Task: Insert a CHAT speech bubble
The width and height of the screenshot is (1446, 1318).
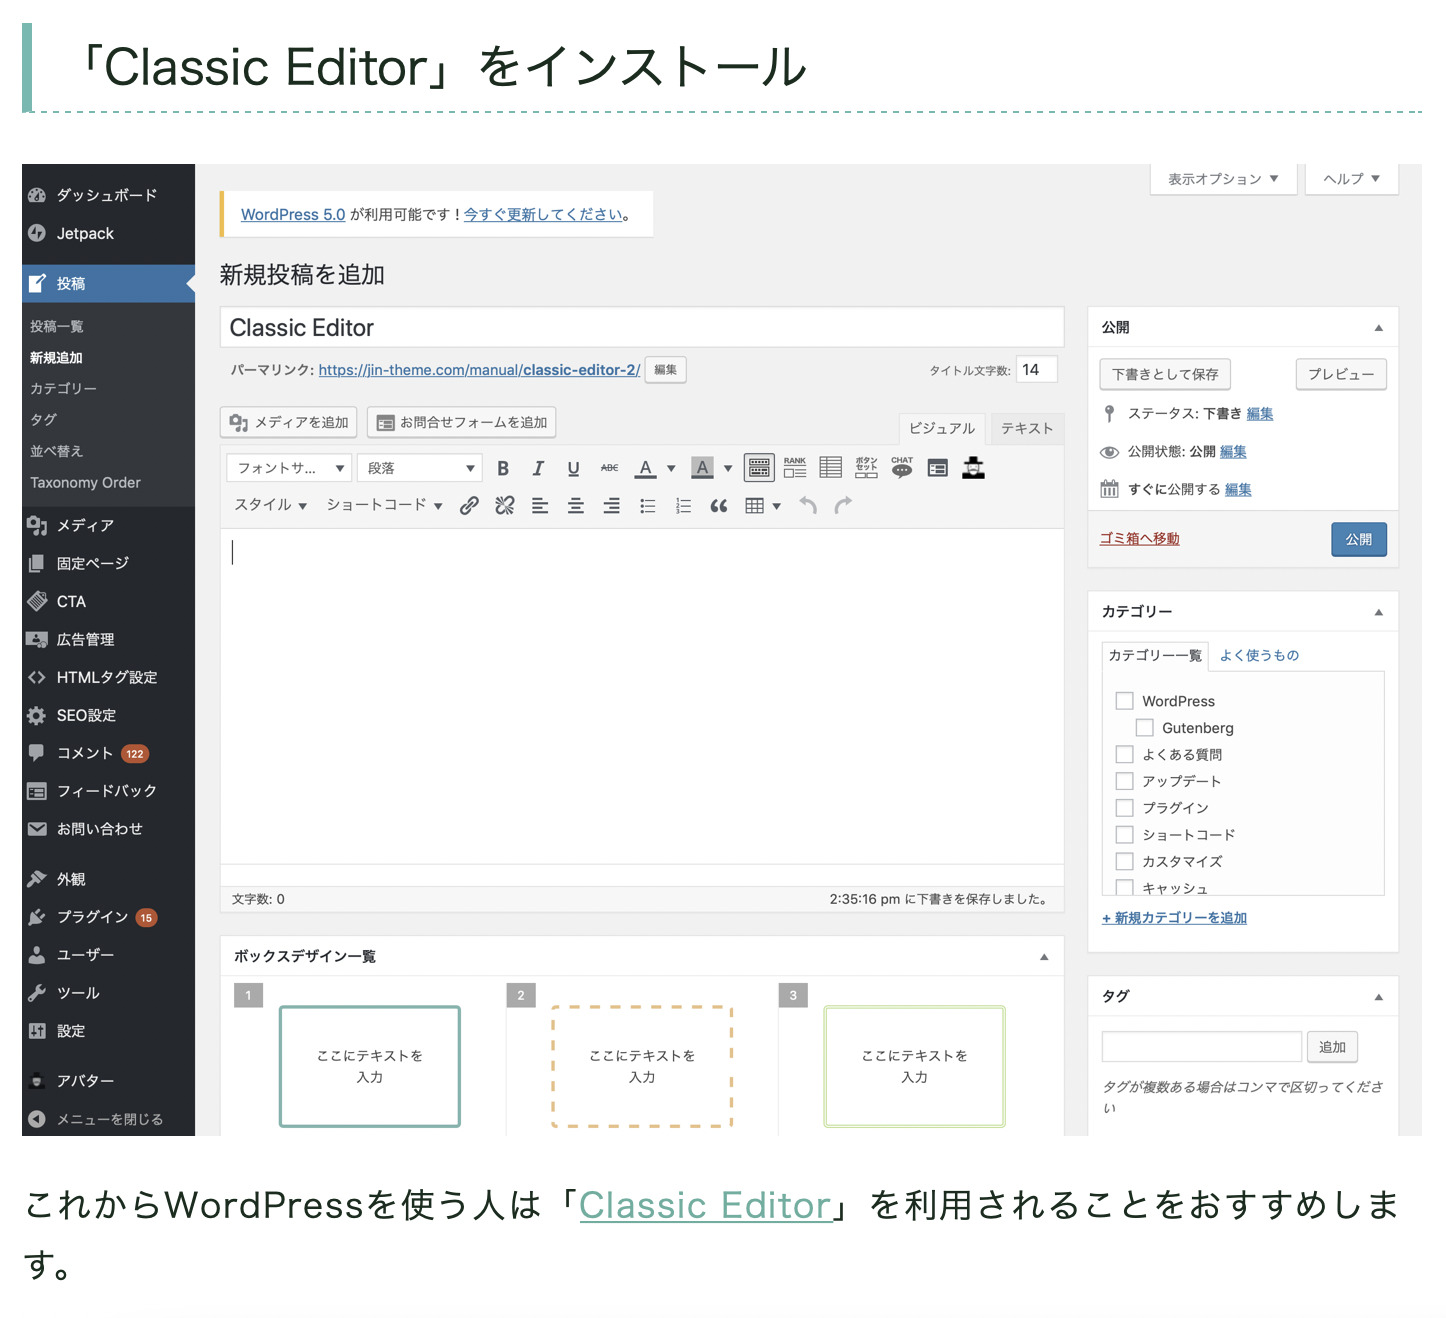Action: [902, 467]
